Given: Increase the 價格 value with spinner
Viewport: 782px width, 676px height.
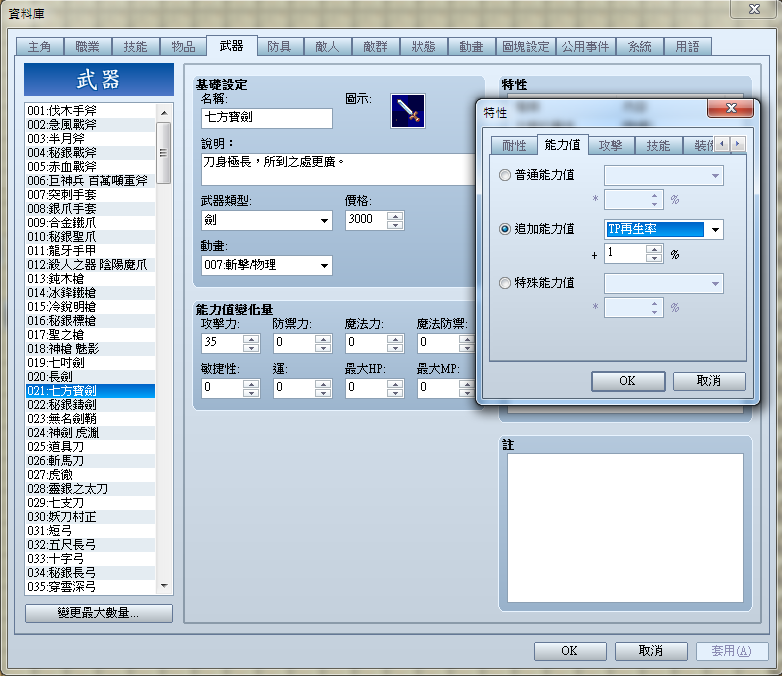Looking at the screenshot, I should [395, 216].
